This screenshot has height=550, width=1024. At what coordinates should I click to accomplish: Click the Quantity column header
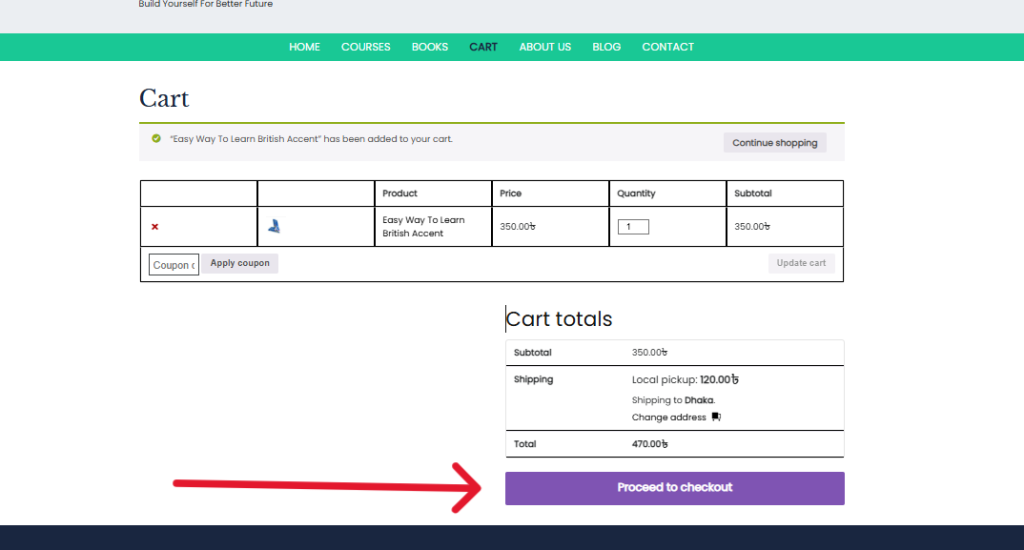pos(635,193)
